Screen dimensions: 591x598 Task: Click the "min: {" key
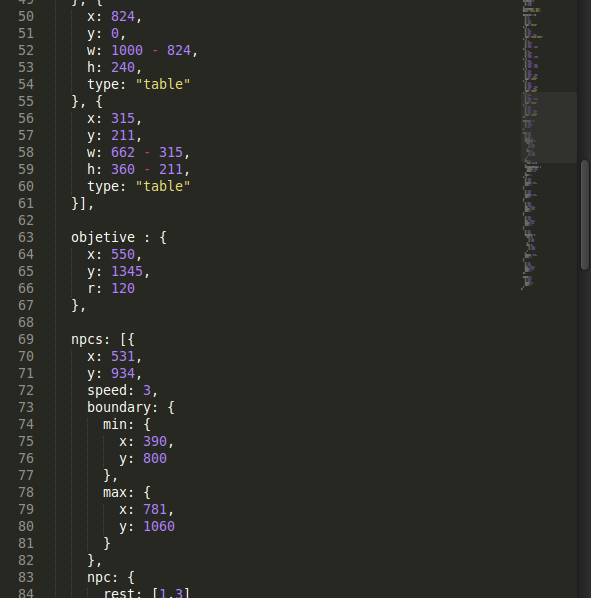click(x=127, y=424)
